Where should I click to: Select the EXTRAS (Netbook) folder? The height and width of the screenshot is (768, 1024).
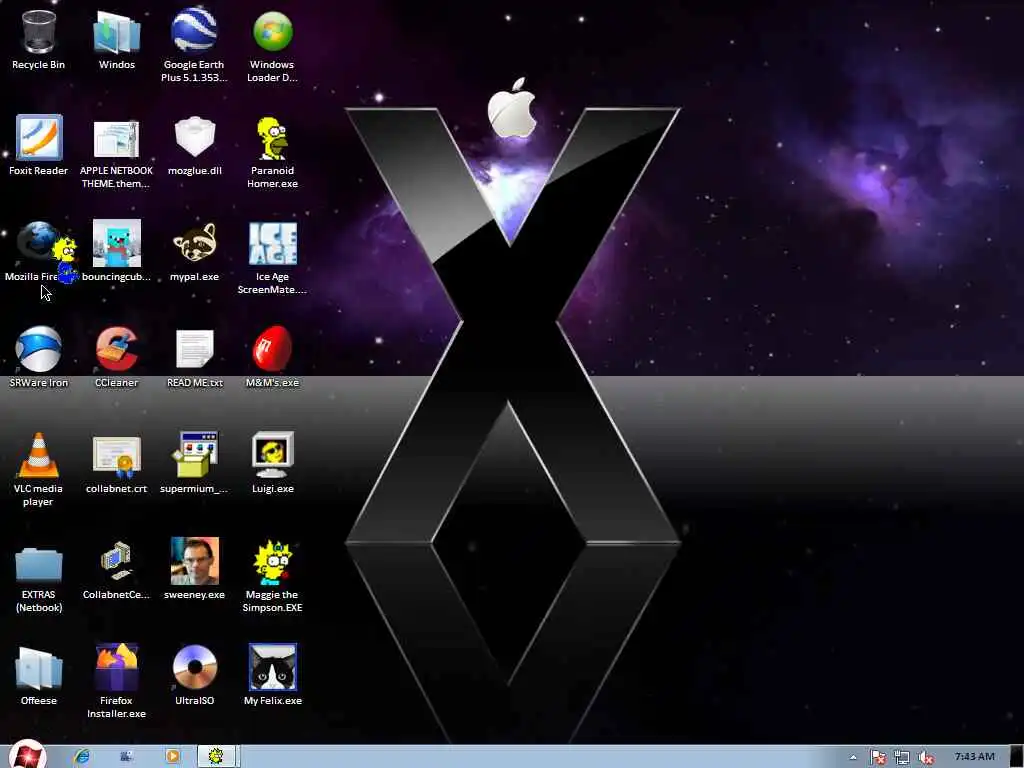pos(39,564)
